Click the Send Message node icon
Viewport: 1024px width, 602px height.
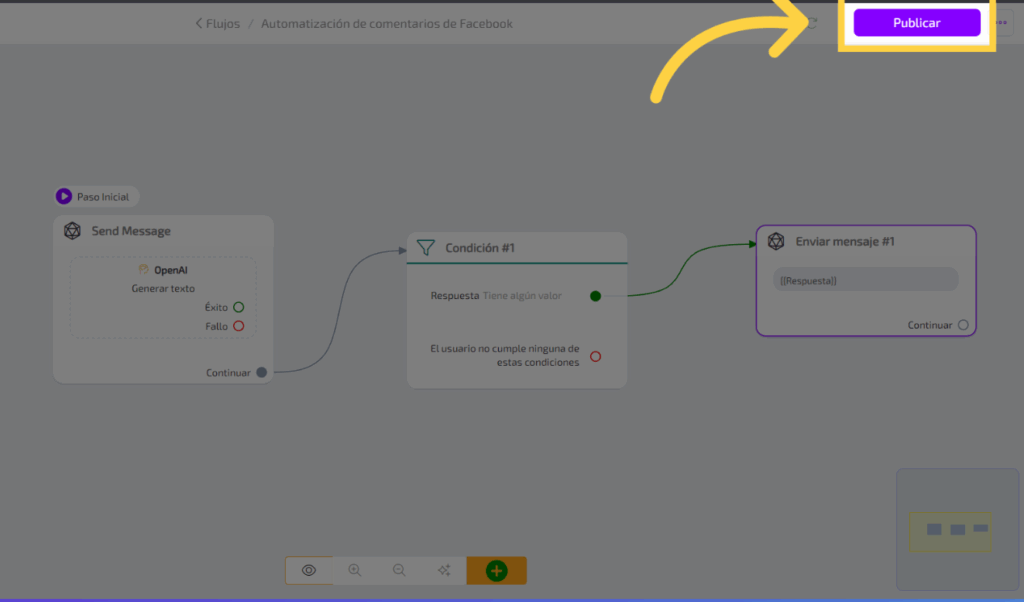(72, 231)
